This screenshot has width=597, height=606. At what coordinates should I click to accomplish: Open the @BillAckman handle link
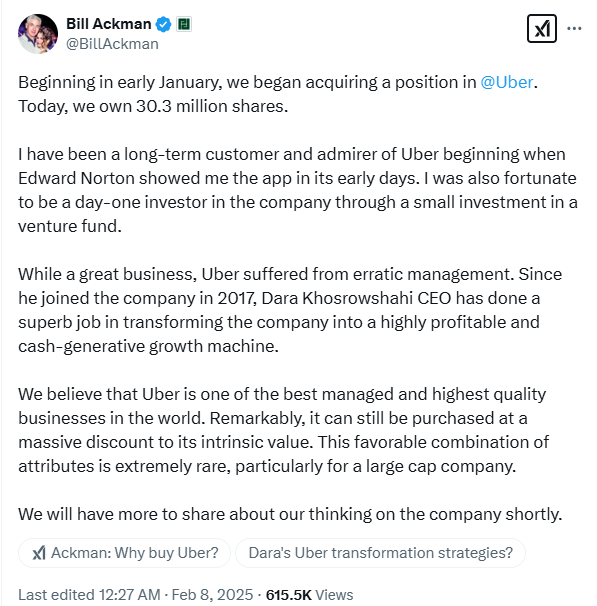[x=112, y=44]
